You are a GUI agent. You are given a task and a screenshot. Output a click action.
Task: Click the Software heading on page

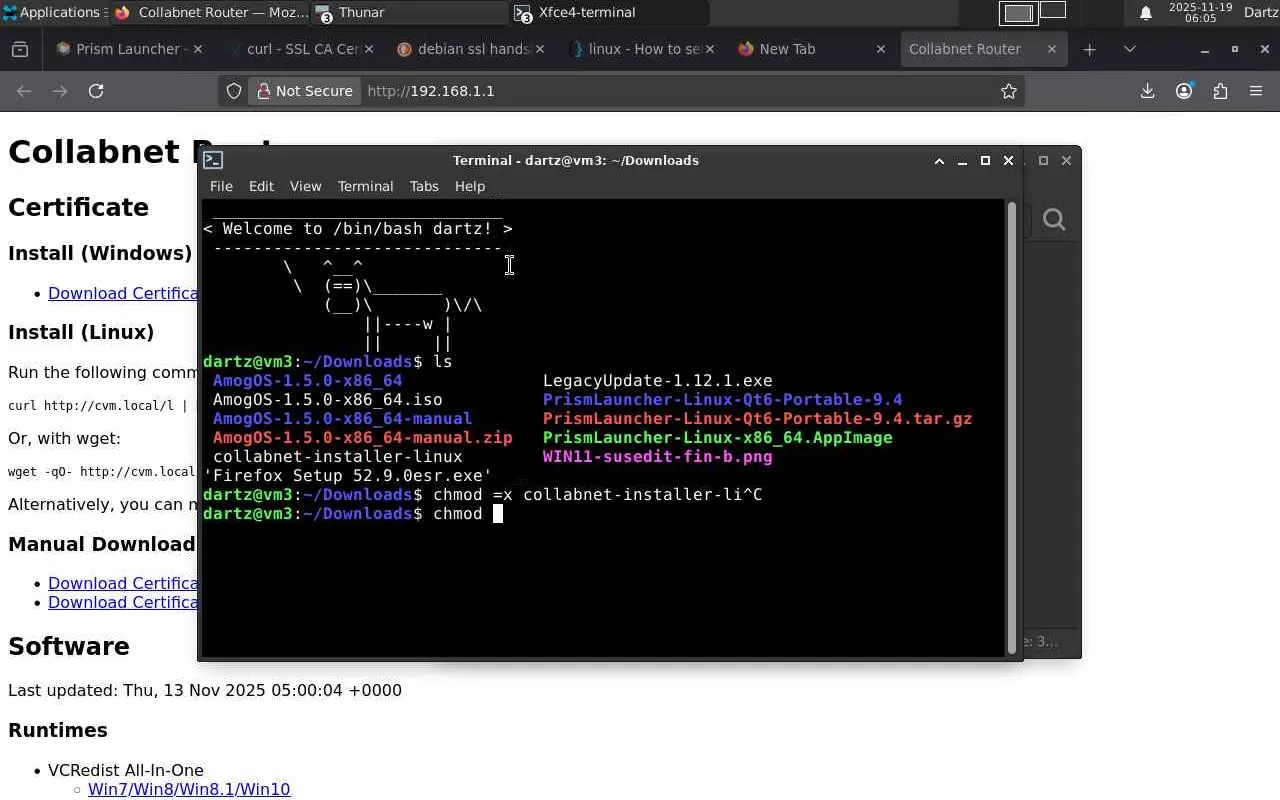pos(69,646)
